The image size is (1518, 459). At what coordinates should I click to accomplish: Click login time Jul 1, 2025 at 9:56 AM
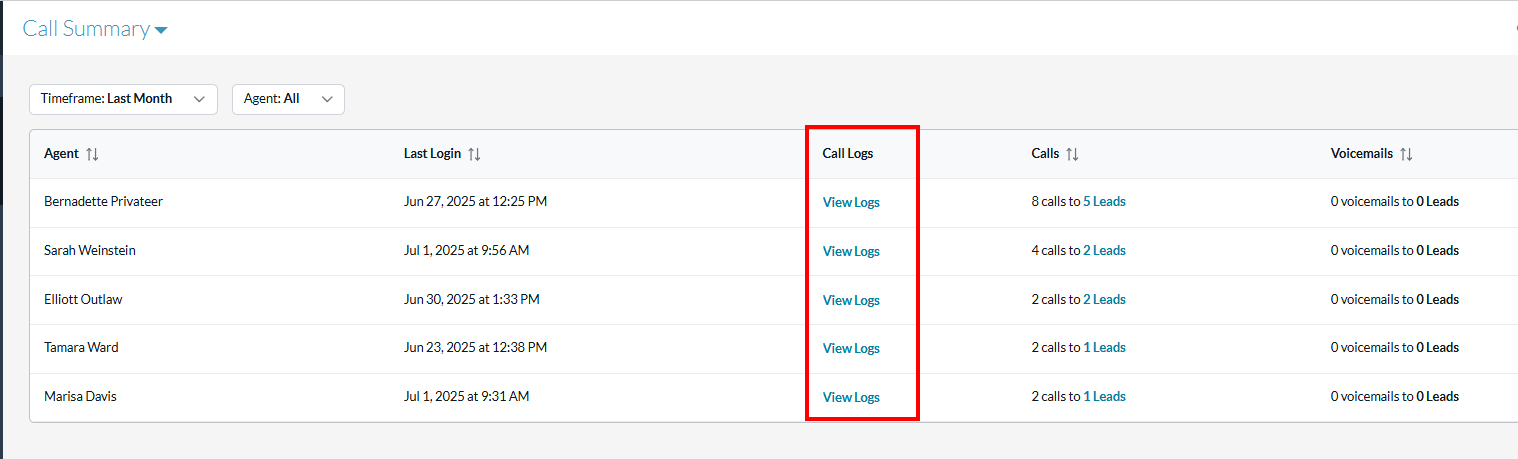[x=466, y=250]
